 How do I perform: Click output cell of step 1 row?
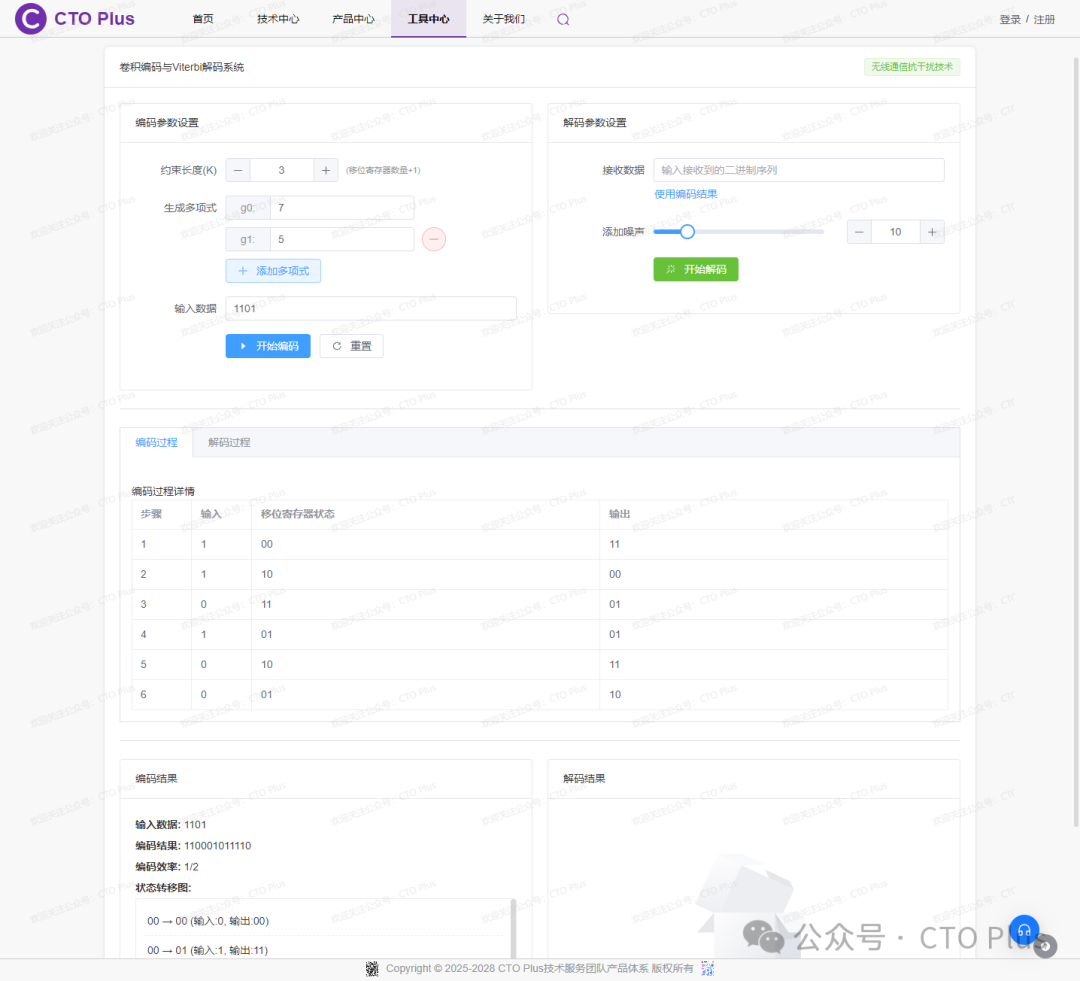point(773,544)
